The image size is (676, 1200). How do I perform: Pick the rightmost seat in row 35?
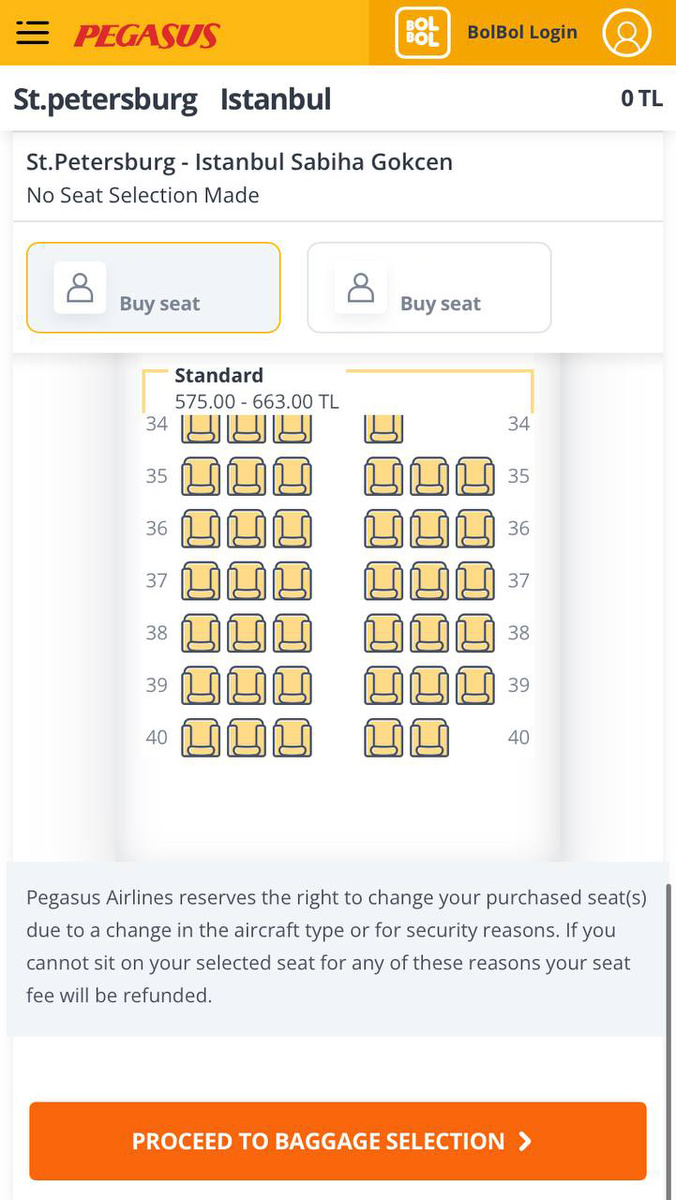click(x=475, y=476)
